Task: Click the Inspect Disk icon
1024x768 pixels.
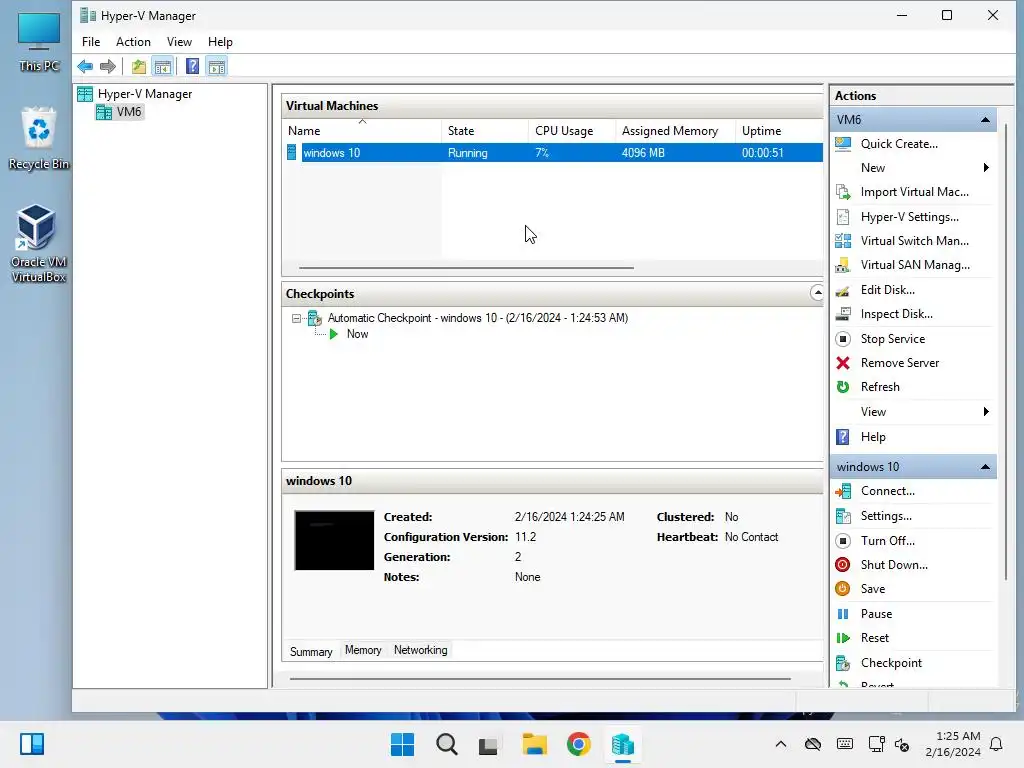Action: (843, 314)
